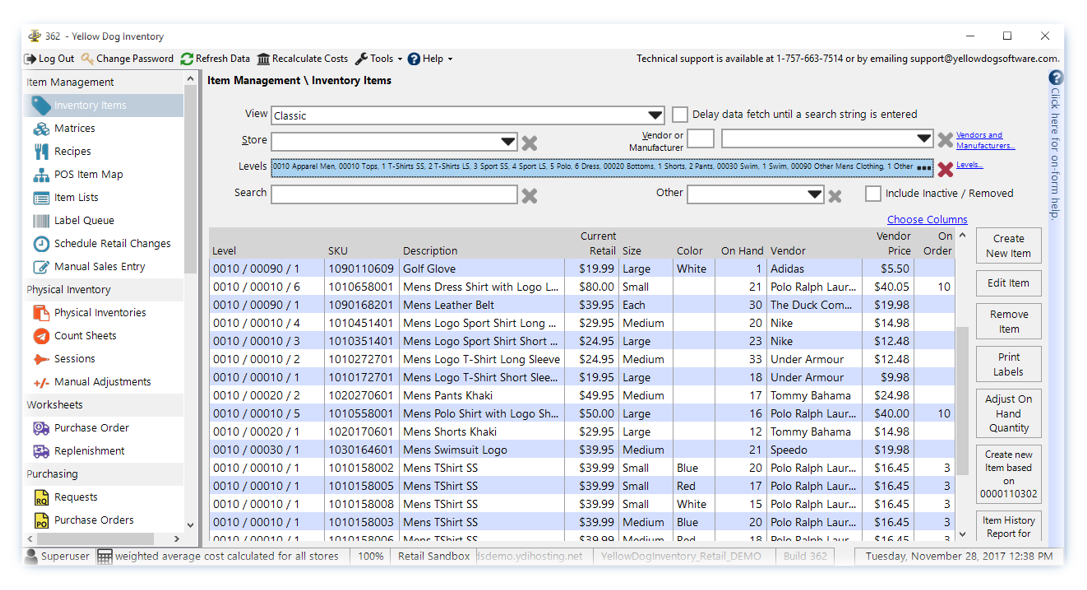Screen dimensions: 1087x590
Task: Open the Recipes icon
Action: pyautogui.click(x=42, y=151)
